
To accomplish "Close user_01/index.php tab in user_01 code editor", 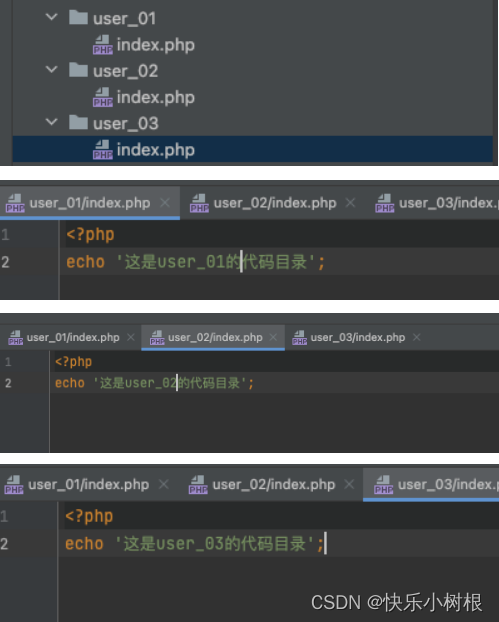I will tap(165, 203).
